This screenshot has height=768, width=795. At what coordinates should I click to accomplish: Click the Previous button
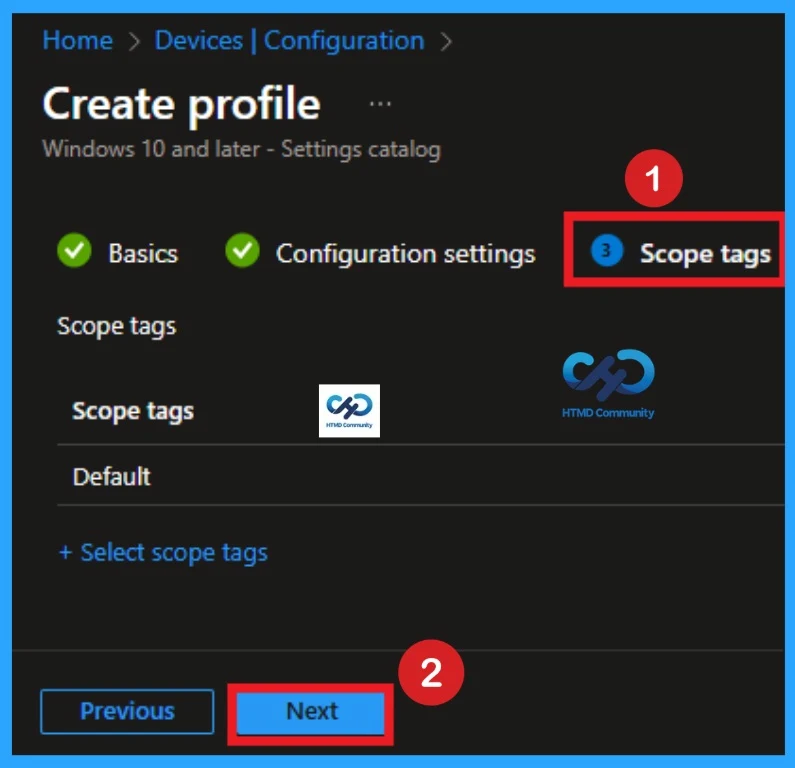pyautogui.click(x=127, y=711)
